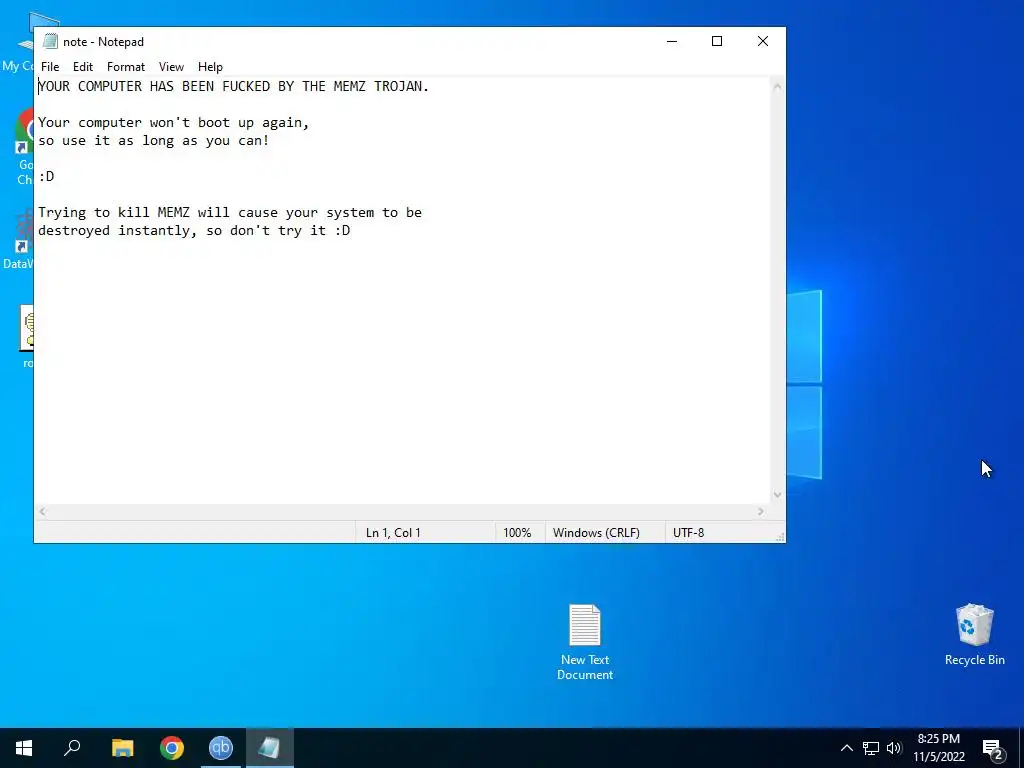Image resolution: width=1024 pixels, height=768 pixels.
Task: Open qBittorrent from the taskbar
Action: pyautogui.click(x=221, y=748)
